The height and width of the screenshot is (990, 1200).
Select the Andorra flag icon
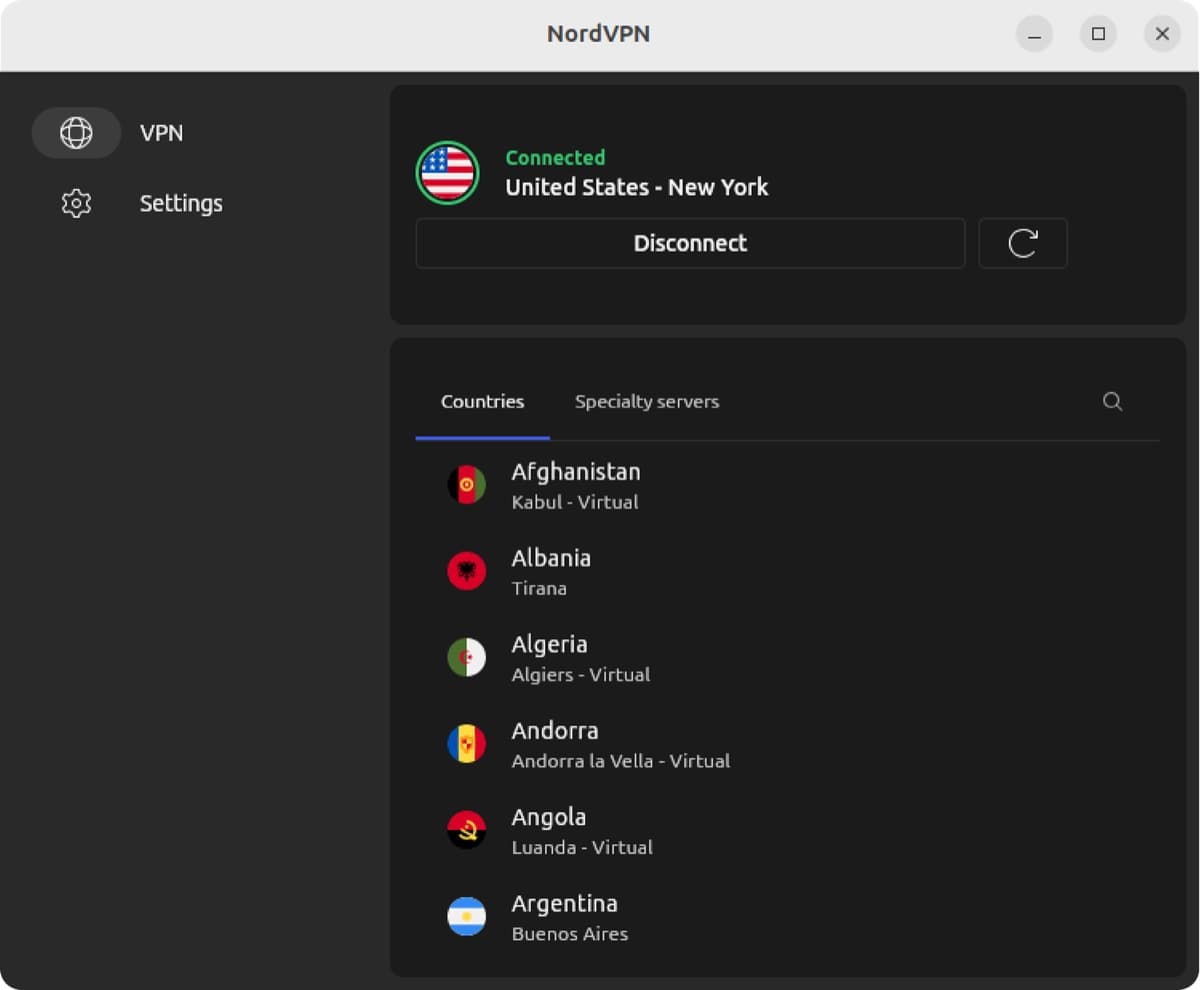pos(466,744)
